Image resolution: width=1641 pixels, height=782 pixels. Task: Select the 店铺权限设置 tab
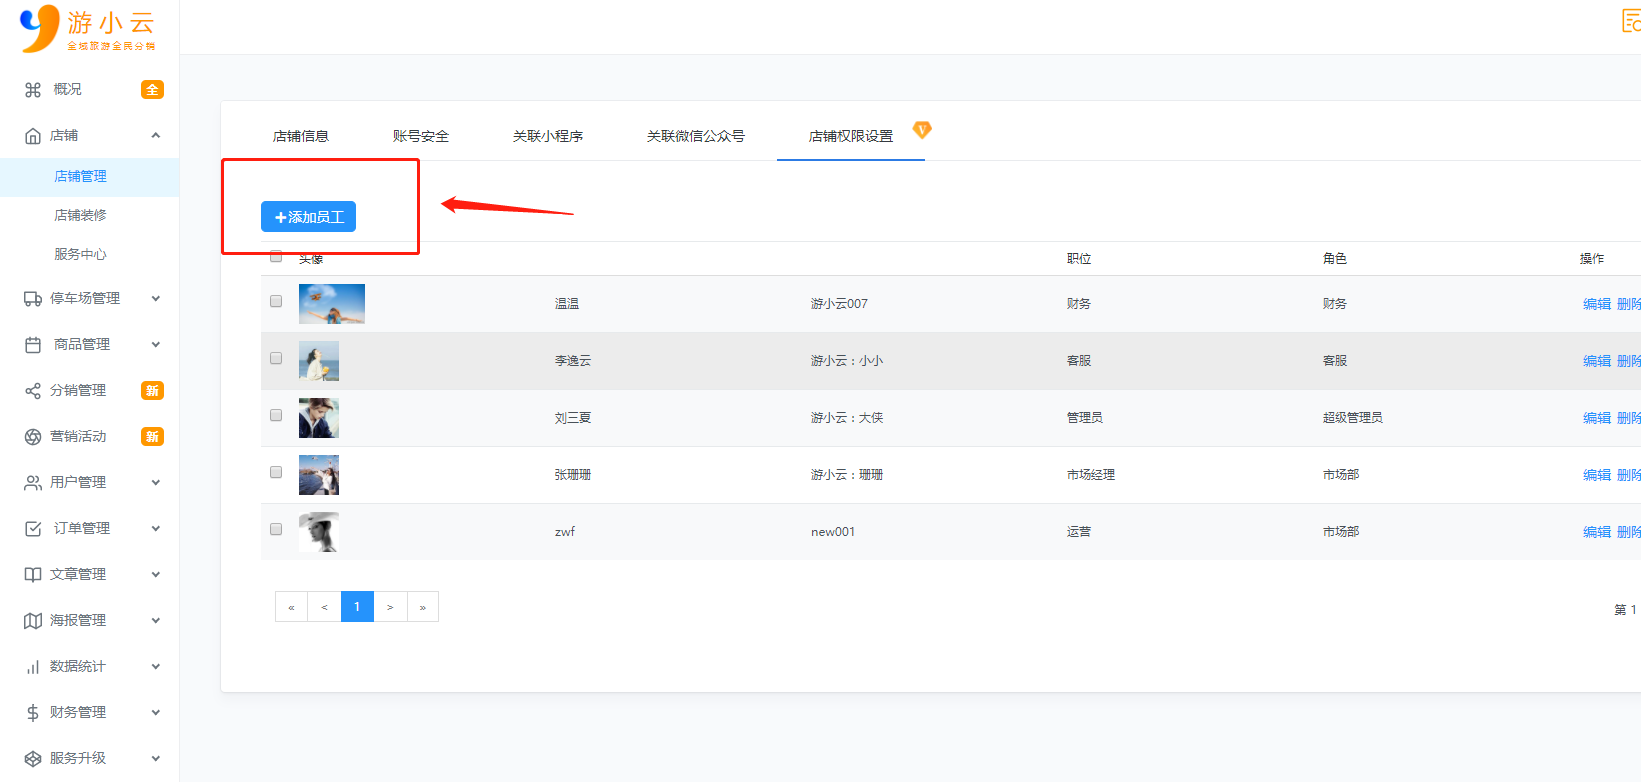coord(851,137)
